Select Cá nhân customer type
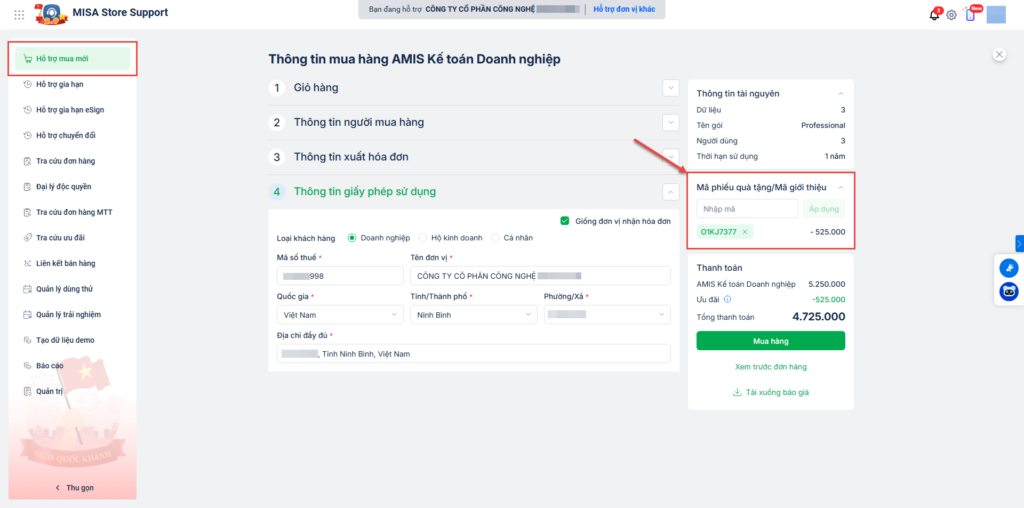1024x508 pixels. coord(495,238)
